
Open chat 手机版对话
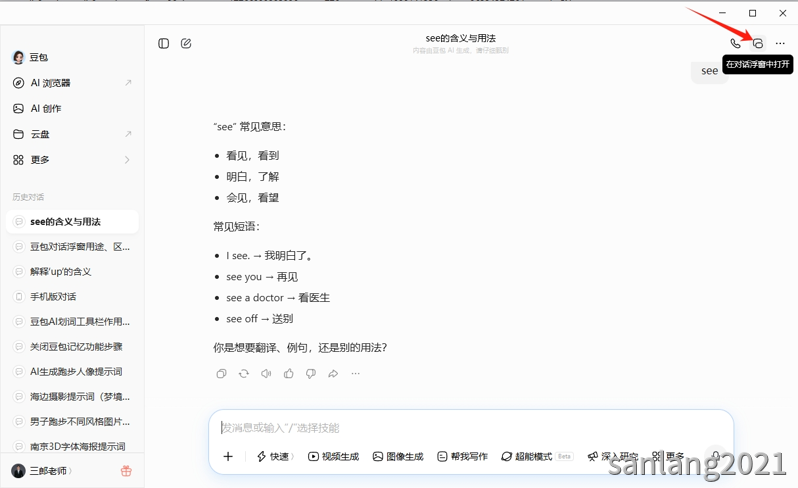pos(72,297)
